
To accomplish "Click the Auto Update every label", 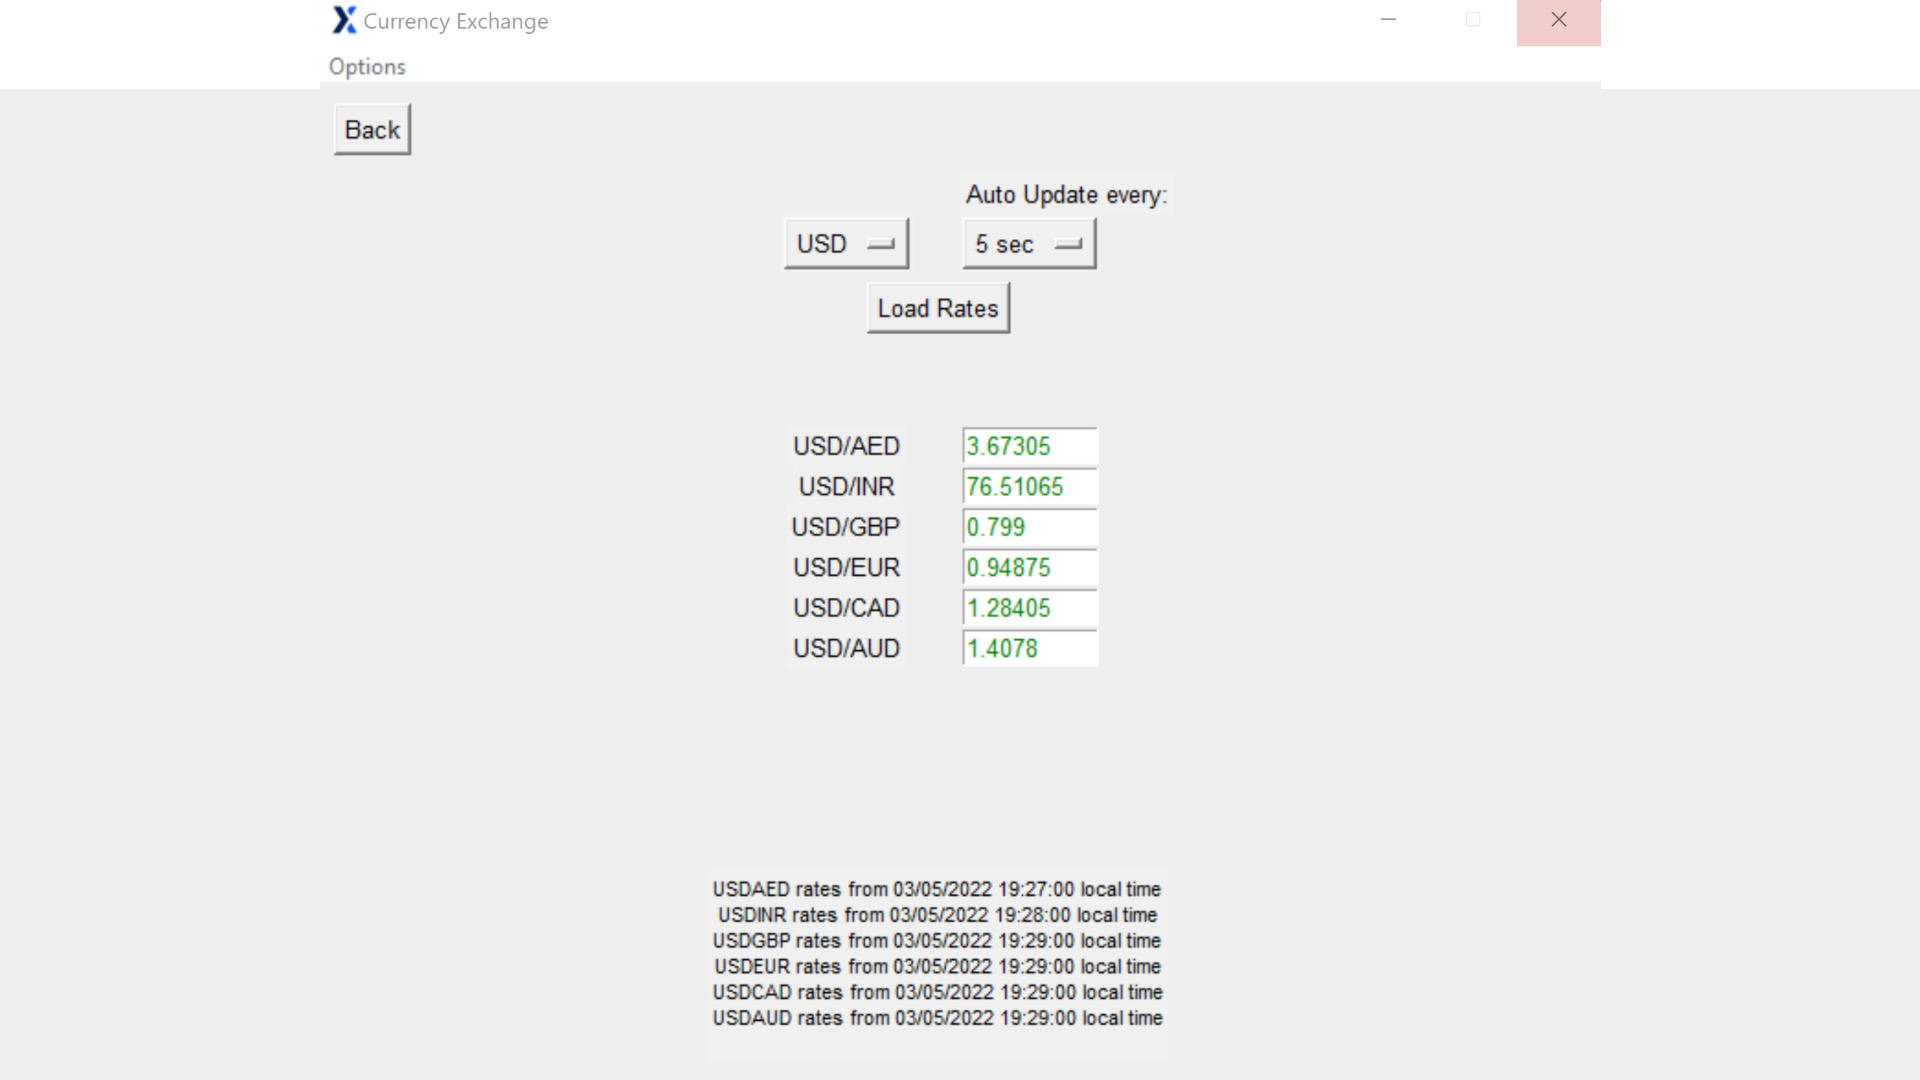I will click(x=1066, y=195).
